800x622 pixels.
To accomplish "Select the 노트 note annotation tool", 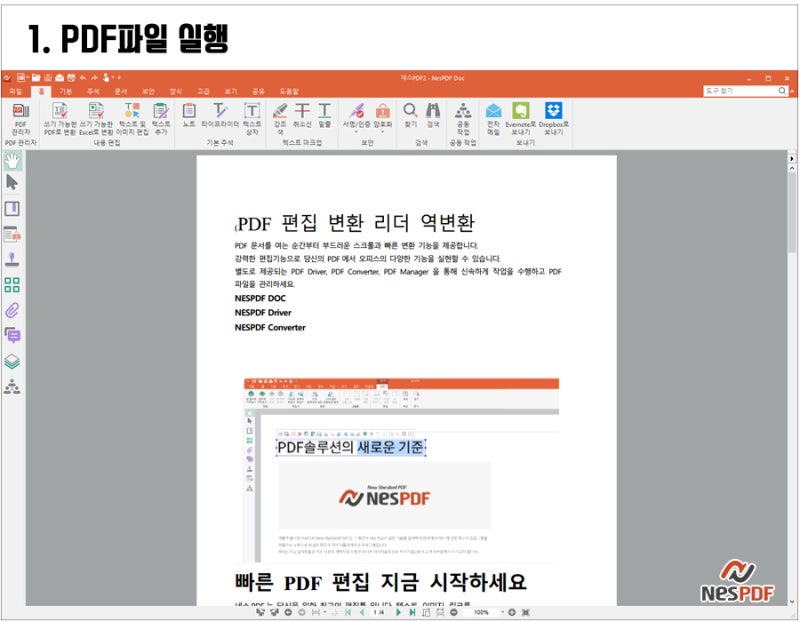I will click(x=189, y=115).
